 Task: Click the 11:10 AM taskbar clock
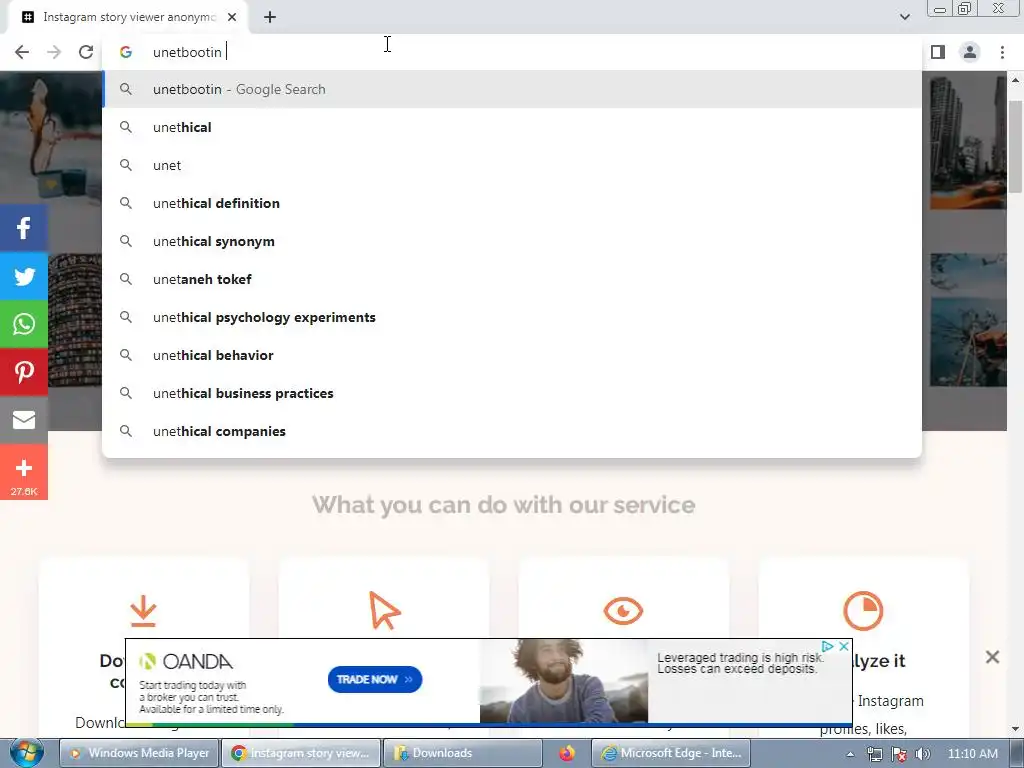tap(973, 754)
